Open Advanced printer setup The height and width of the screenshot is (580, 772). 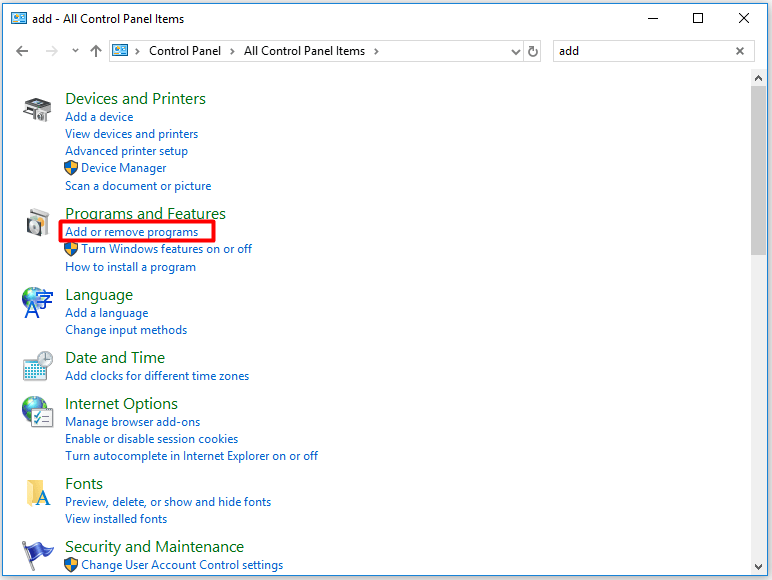pyautogui.click(x=127, y=151)
